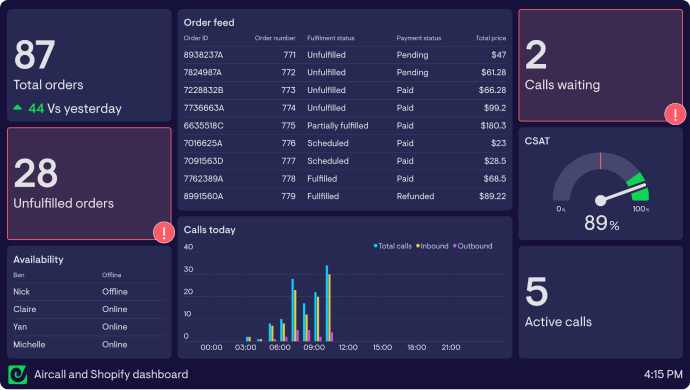Click the Inbound legend marker
Screen dimensions: 690x390
(x=418, y=246)
